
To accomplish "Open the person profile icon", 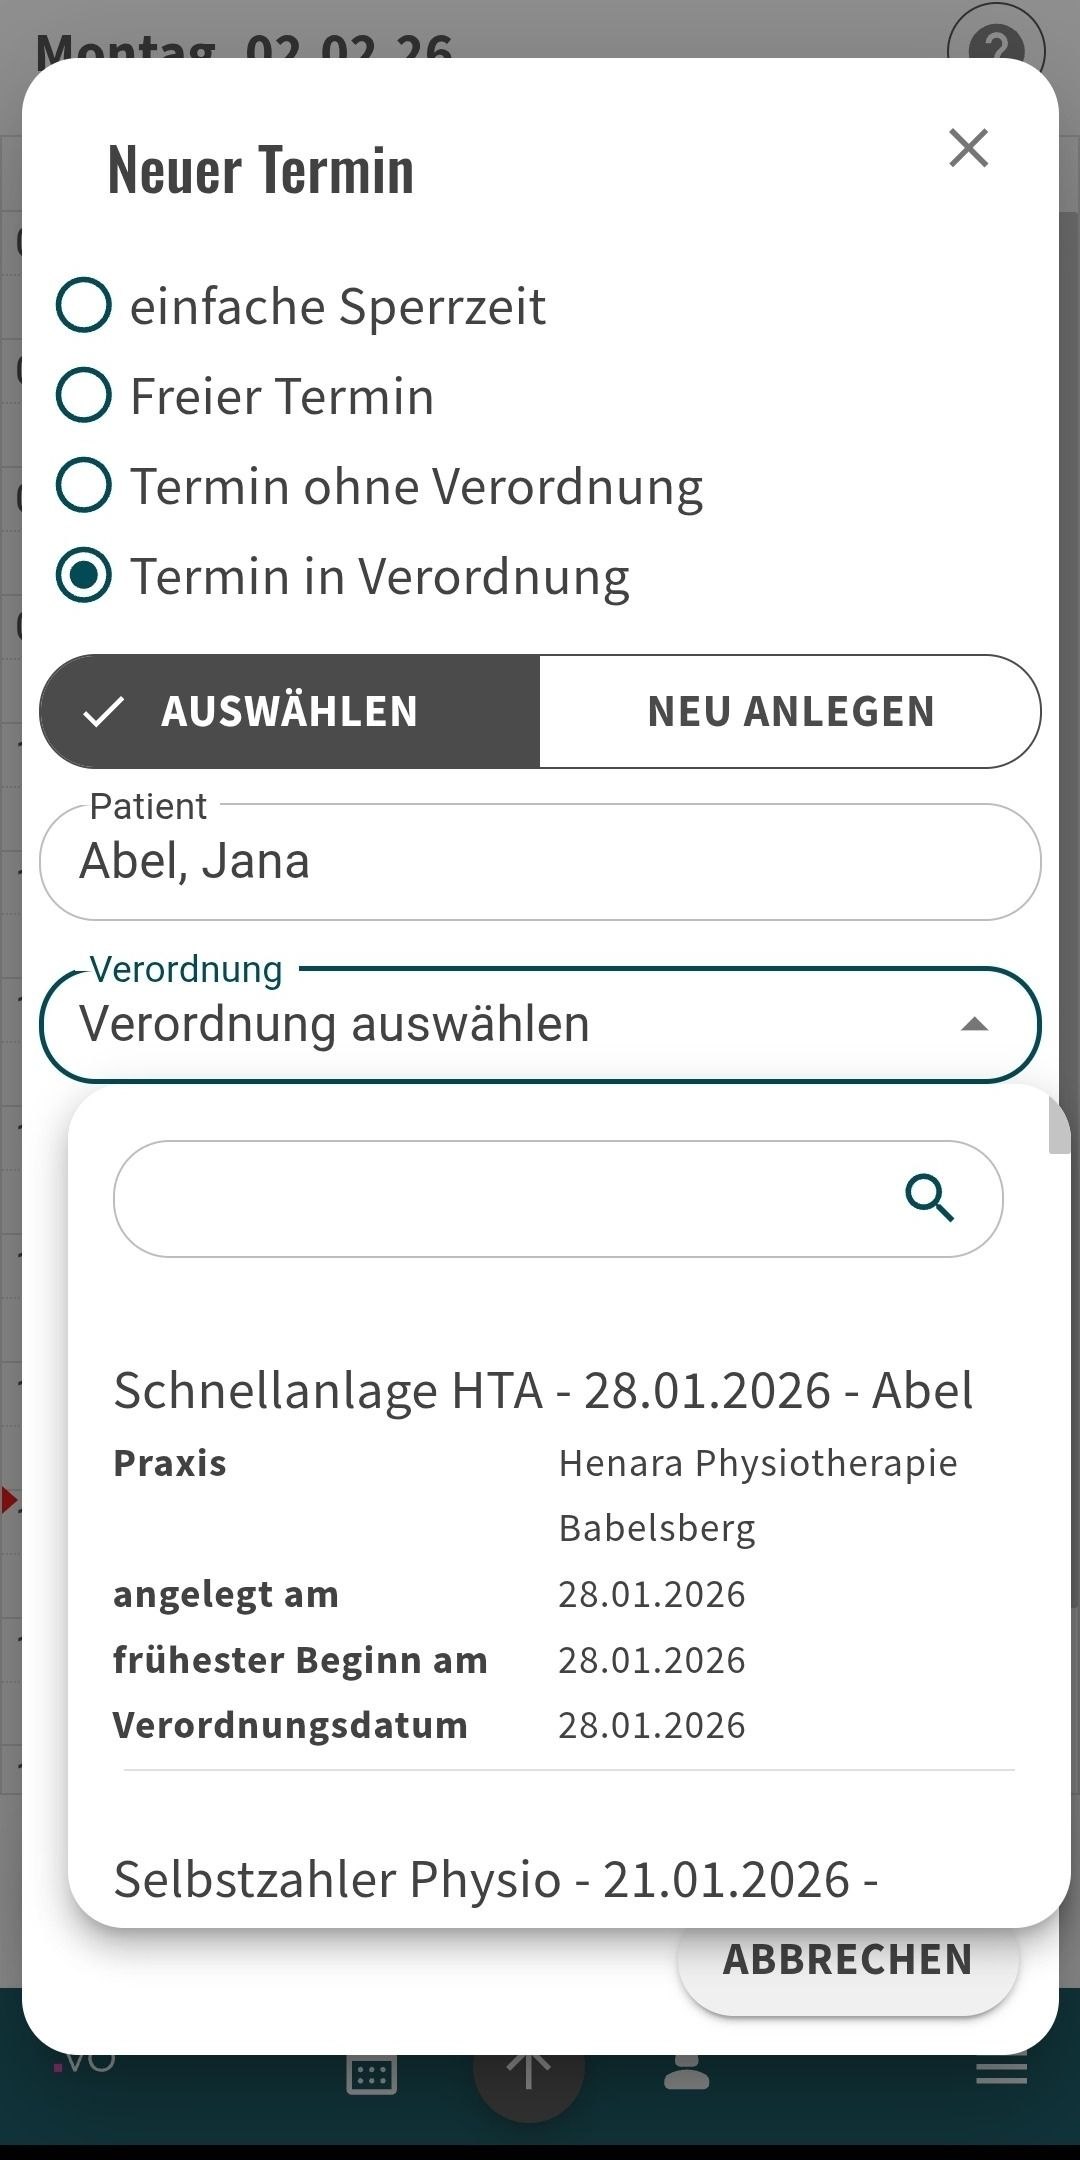I will [x=687, y=2074].
